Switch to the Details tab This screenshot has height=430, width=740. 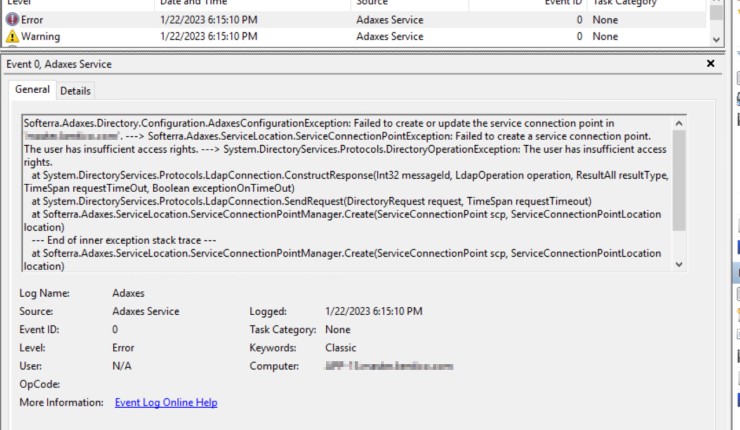tap(75, 91)
